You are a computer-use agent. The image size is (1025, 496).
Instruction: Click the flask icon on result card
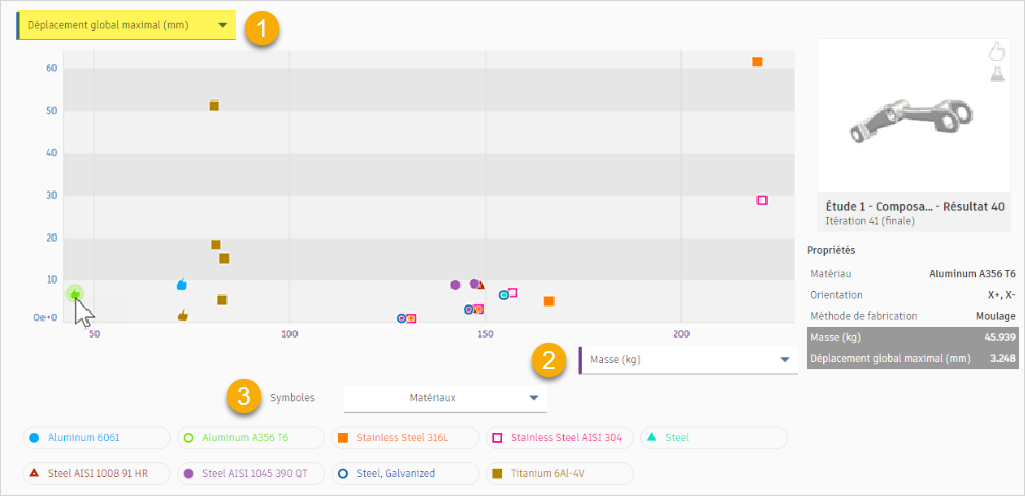tap(996, 73)
